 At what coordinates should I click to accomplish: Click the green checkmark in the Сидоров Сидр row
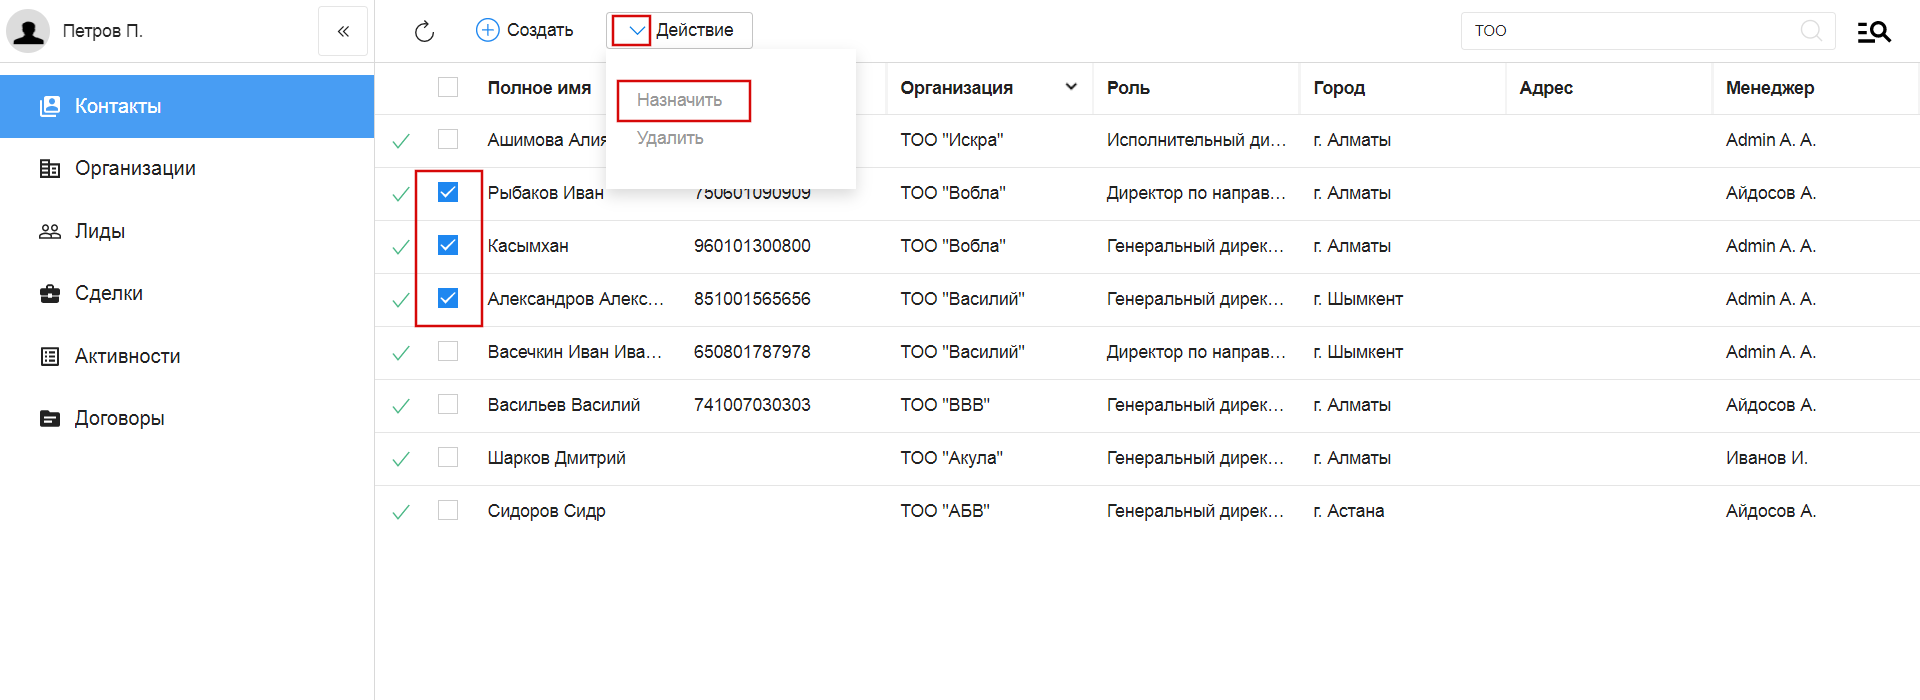click(x=401, y=512)
